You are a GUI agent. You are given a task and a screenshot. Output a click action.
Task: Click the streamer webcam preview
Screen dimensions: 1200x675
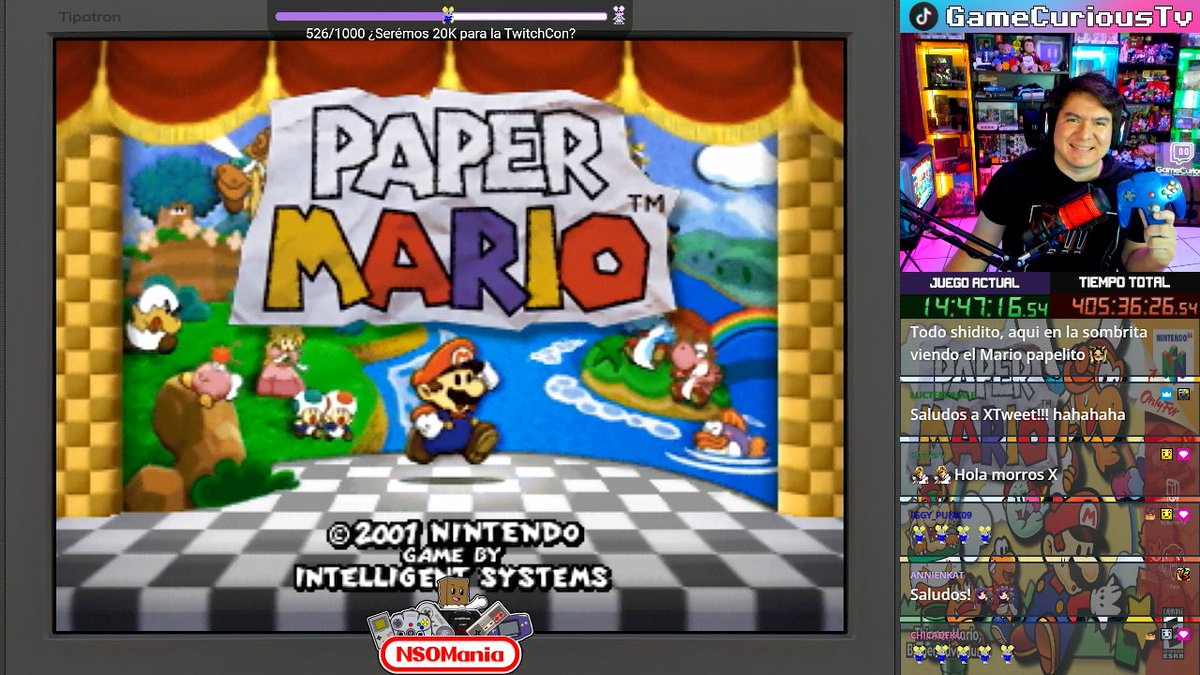coord(1050,150)
